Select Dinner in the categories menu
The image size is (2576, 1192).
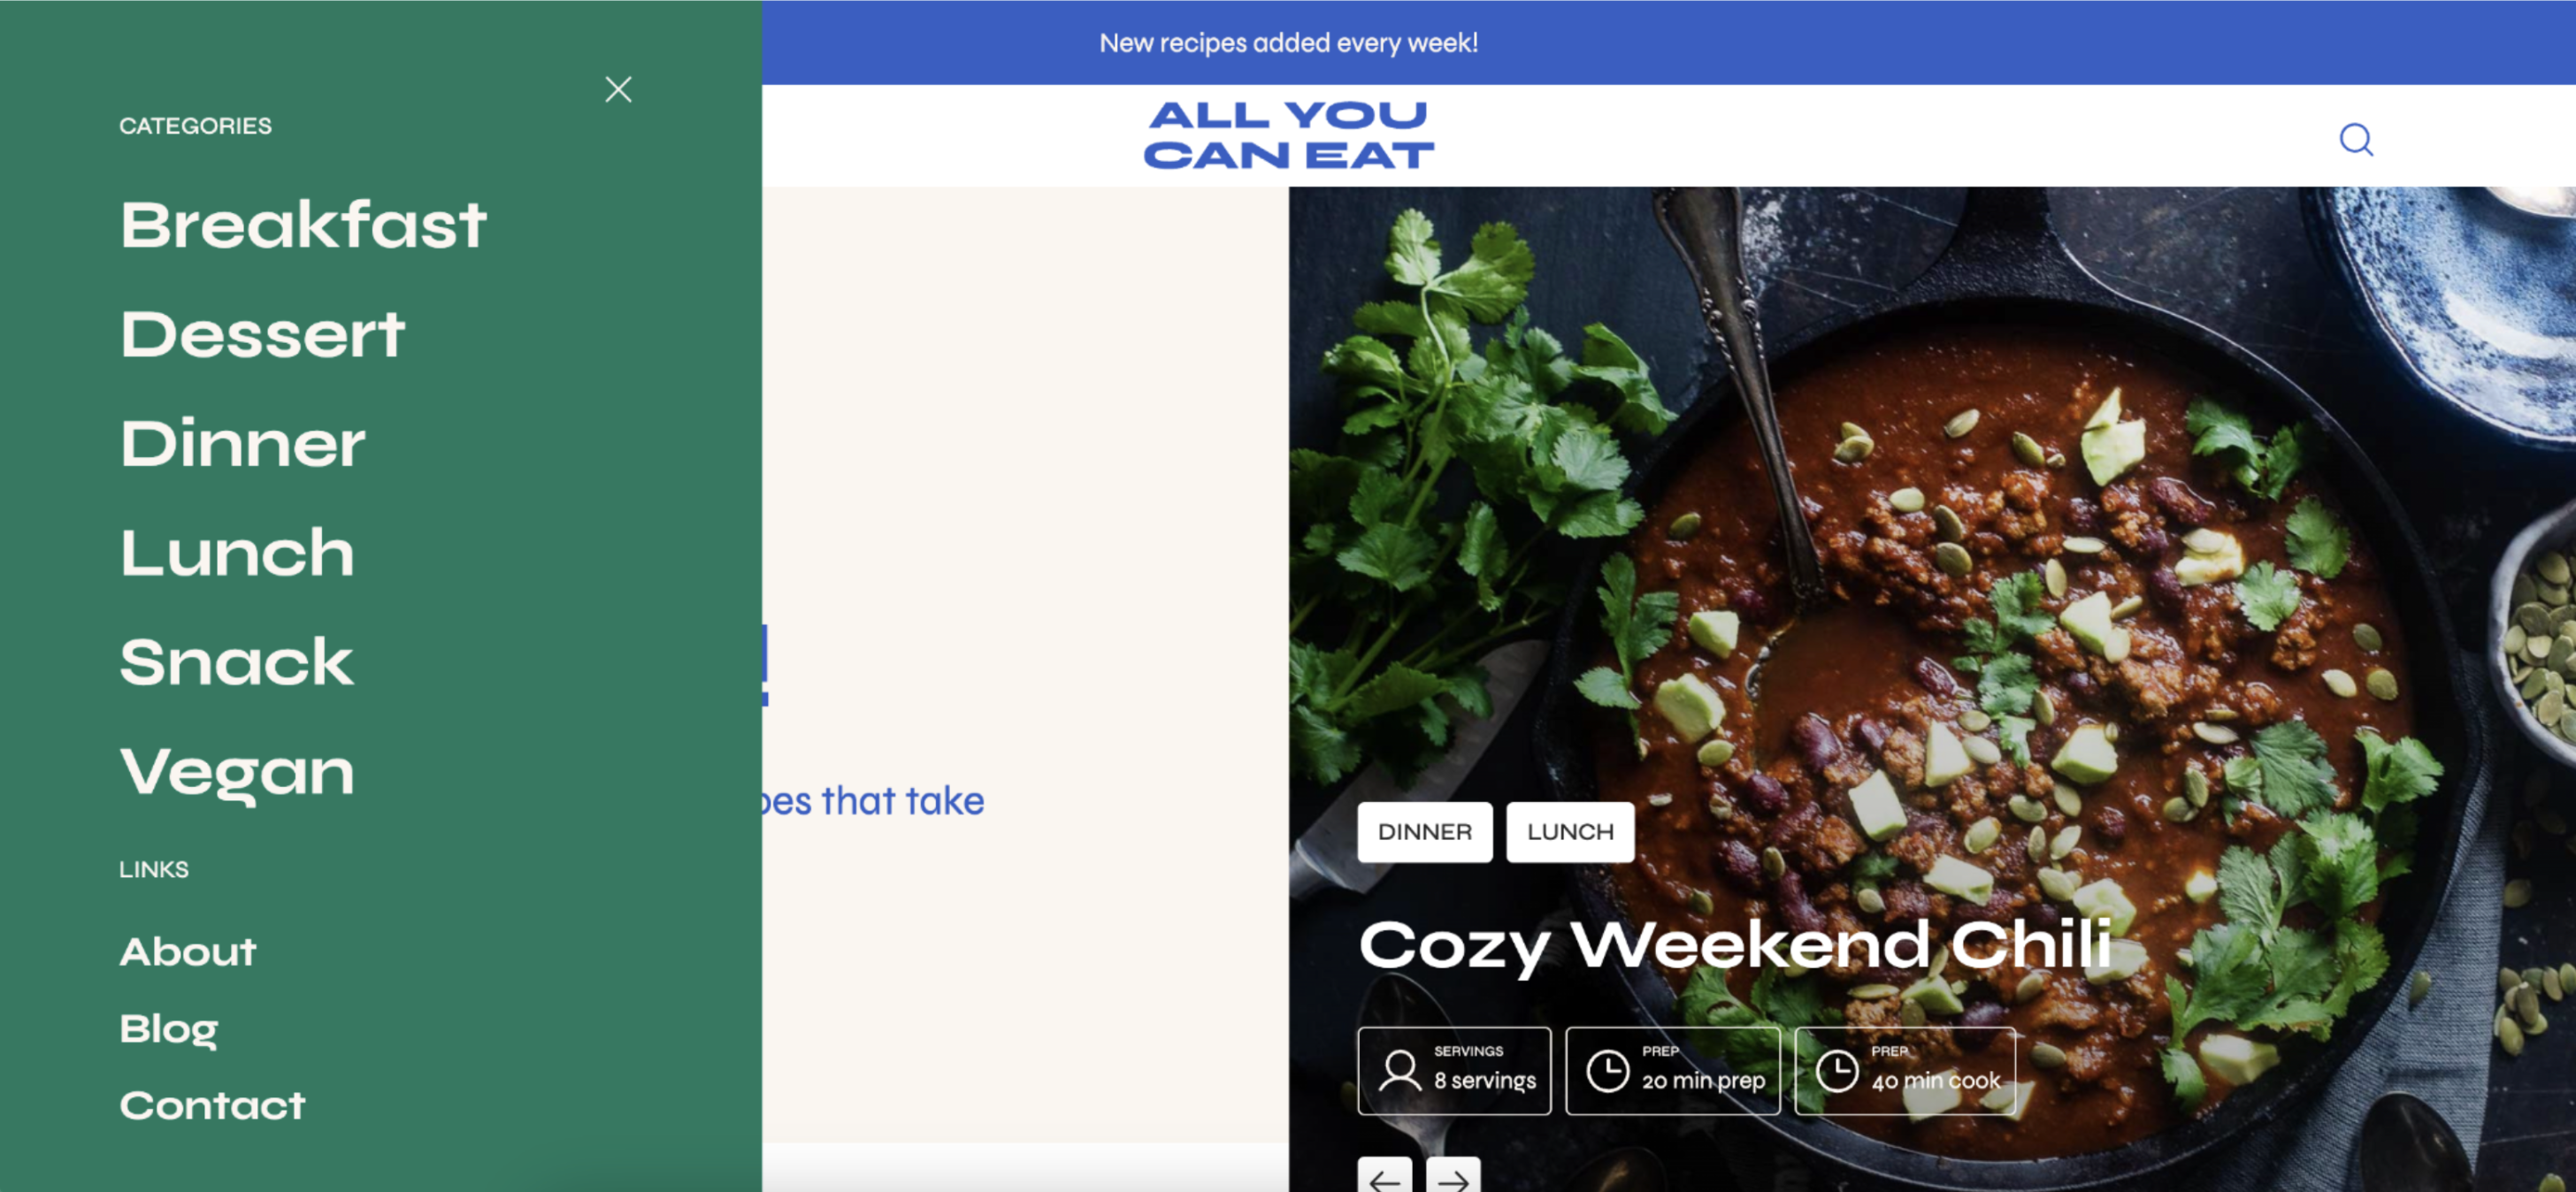pos(243,443)
